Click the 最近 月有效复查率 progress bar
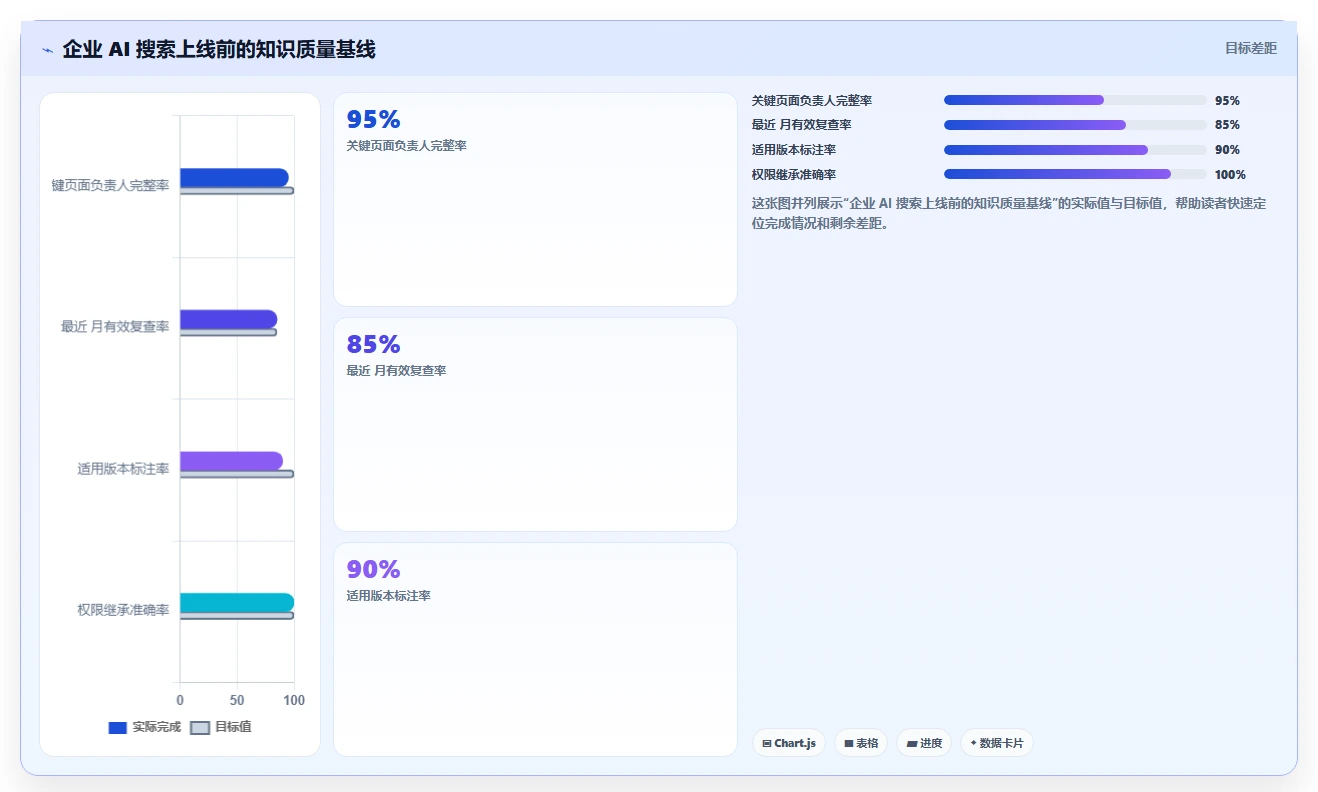Image resolution: width=1318 pixels, height=792 pixels. (1075, 125)
